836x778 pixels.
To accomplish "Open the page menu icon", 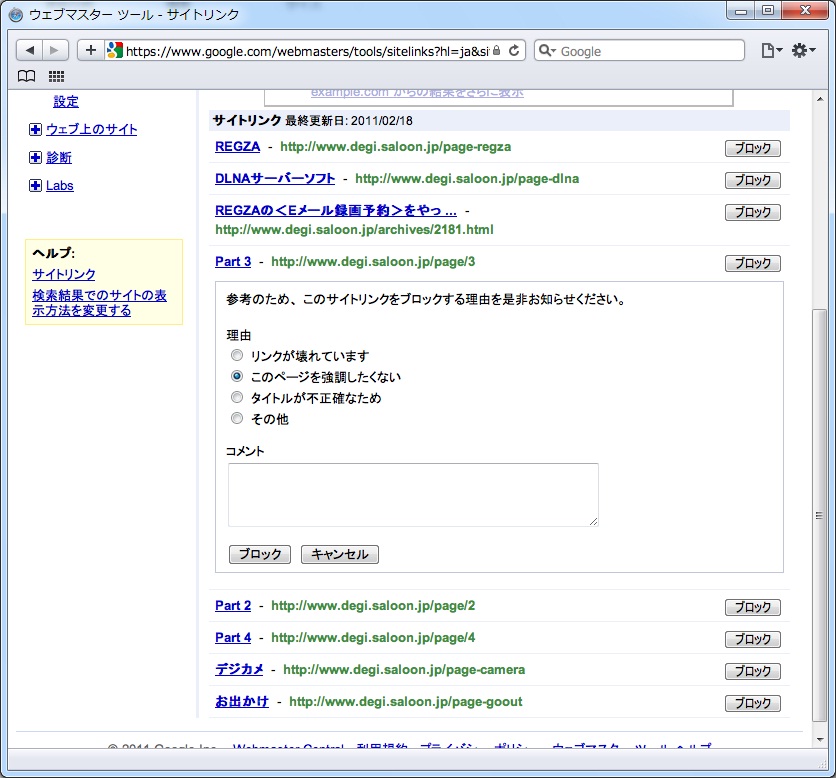I will 771,51.
